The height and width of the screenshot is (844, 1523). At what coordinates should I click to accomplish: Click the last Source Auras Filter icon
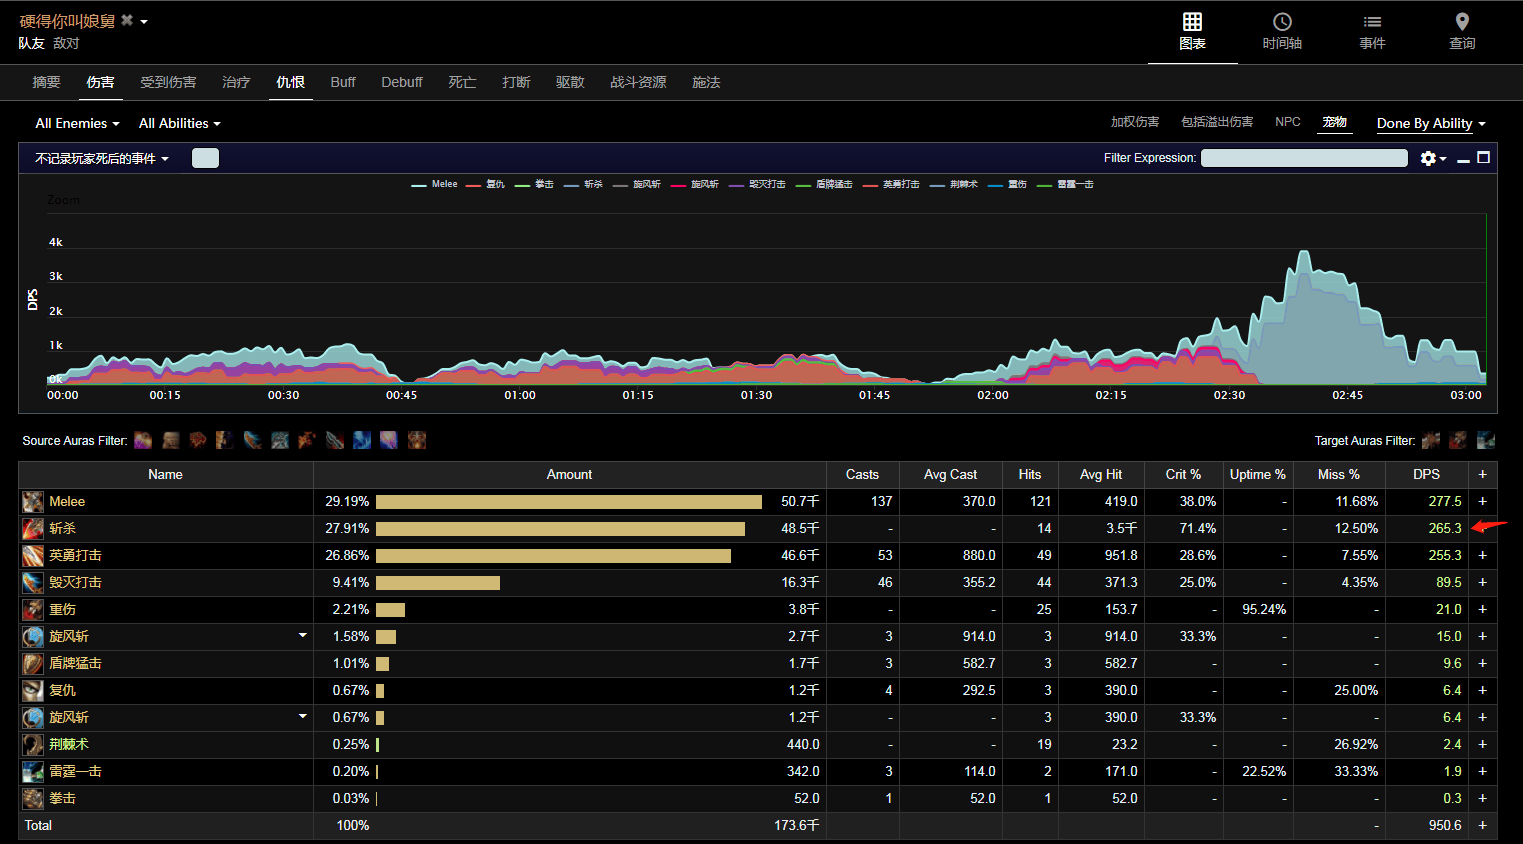pyautogui.click(x=417, y=440)
